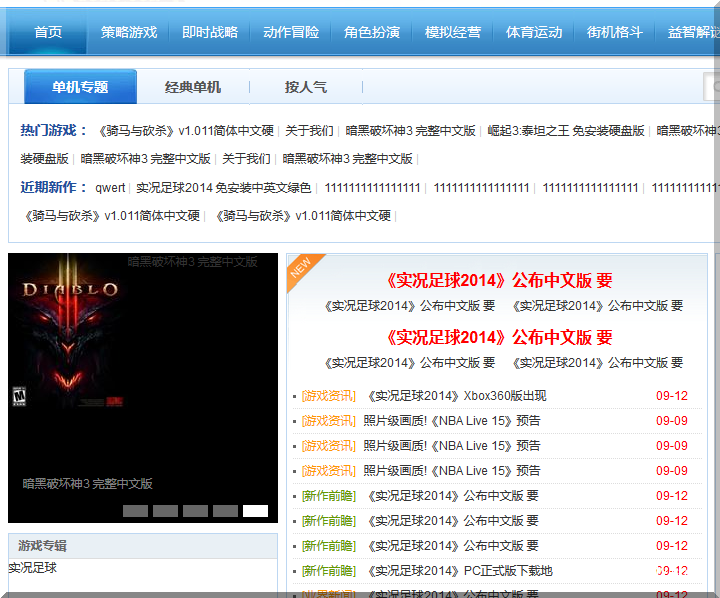The width and height of the screenshot is (720, 598).
Task: Go to 街机格斗 category
Action: coord(614,32)
